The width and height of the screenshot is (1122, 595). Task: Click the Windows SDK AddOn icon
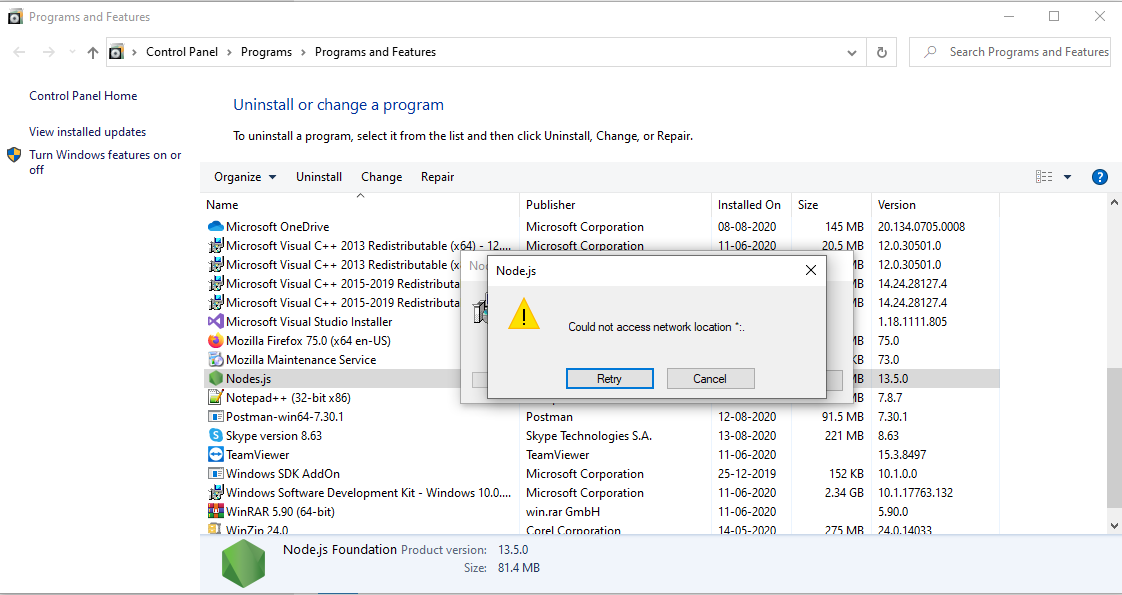click(x=215, y=473)
